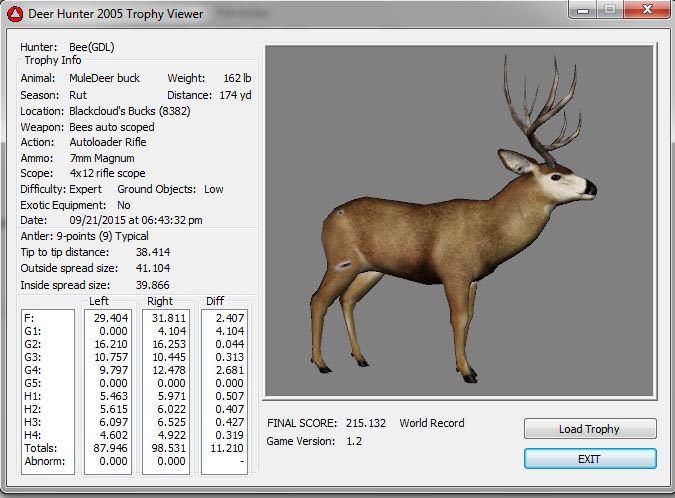Click the action value Autoloader Rifle
Image resolution: width=675 pixels, height=498 pixels.
point(108,142)
